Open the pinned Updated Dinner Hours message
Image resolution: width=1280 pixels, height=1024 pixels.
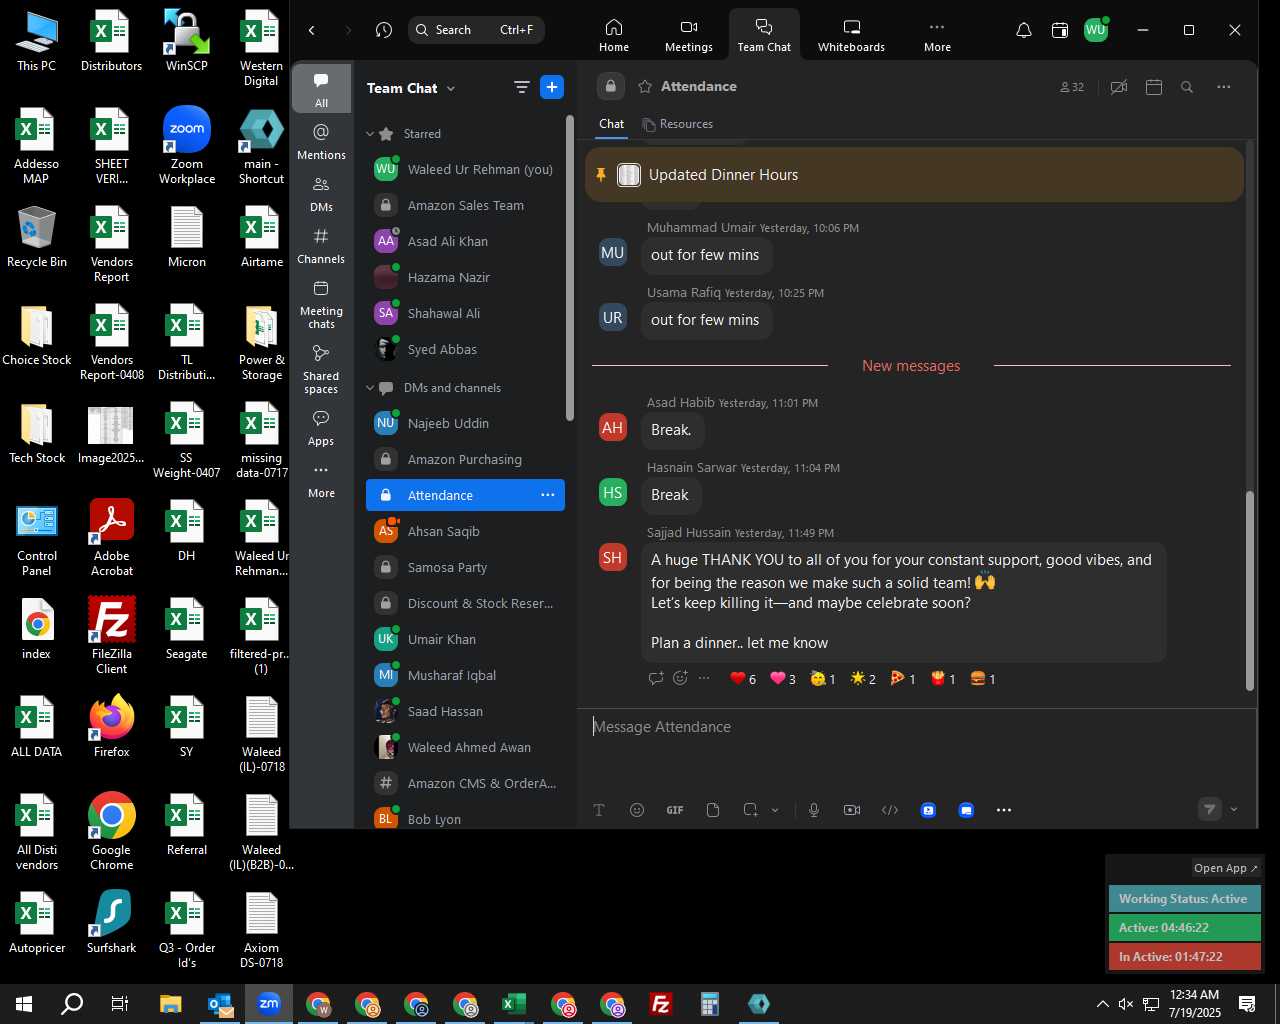[x=914, y=175]
